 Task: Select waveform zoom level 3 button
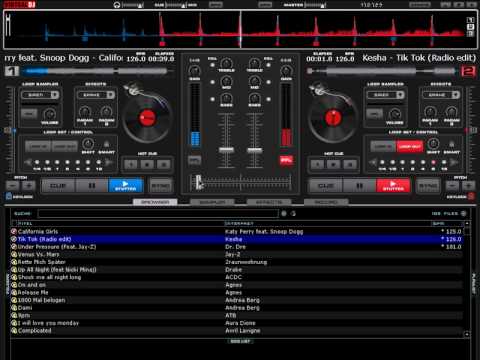(470, 34)
